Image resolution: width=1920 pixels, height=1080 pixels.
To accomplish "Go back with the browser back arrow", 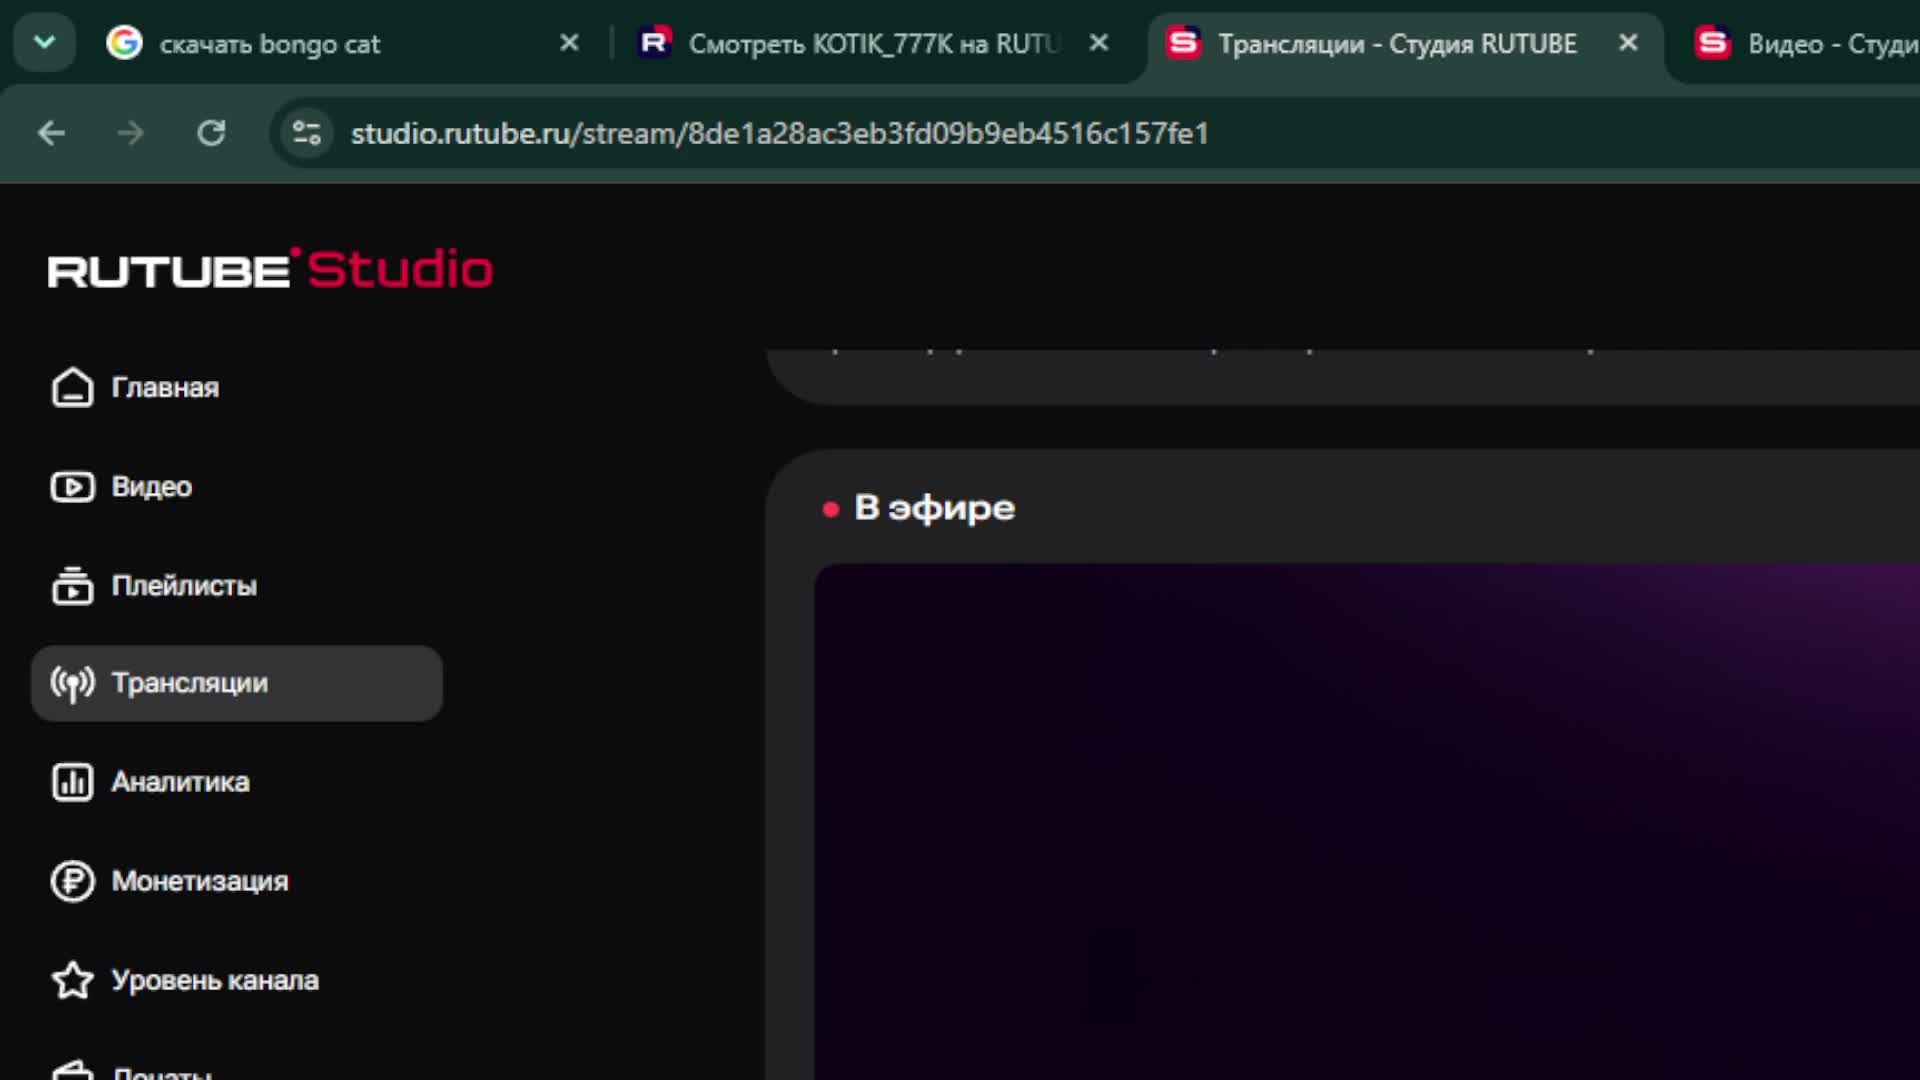I will pyautogui.click(x=52, y=133).
